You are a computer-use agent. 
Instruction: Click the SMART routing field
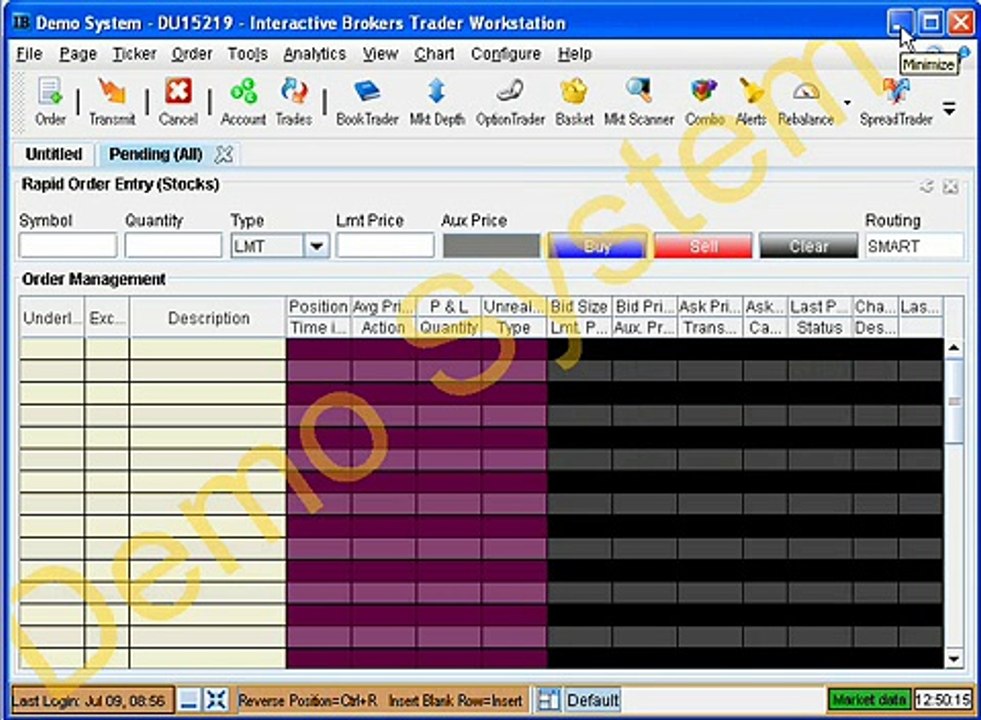pyautogui.click(x=914, y=246)
